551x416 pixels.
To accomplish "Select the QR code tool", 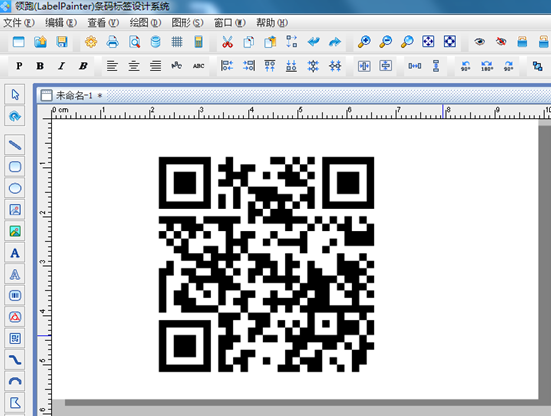I will [x=15, y=338].
